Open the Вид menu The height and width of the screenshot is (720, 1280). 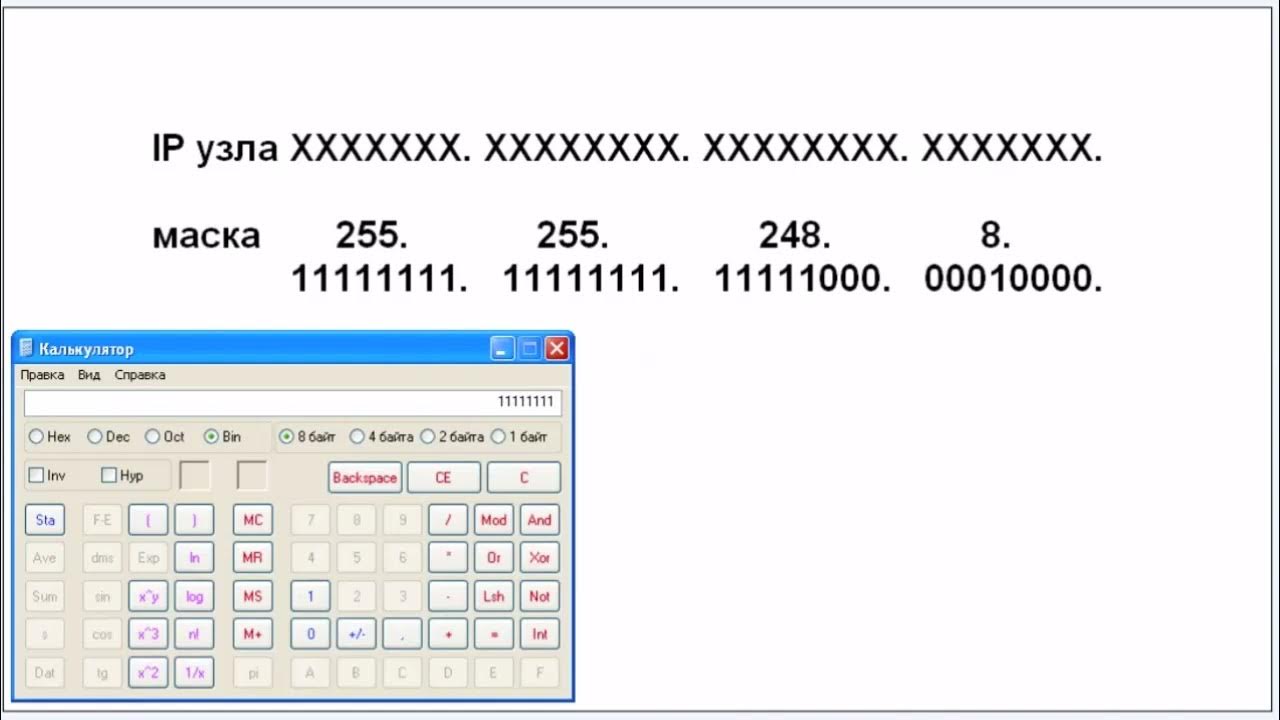click(89, 375)
